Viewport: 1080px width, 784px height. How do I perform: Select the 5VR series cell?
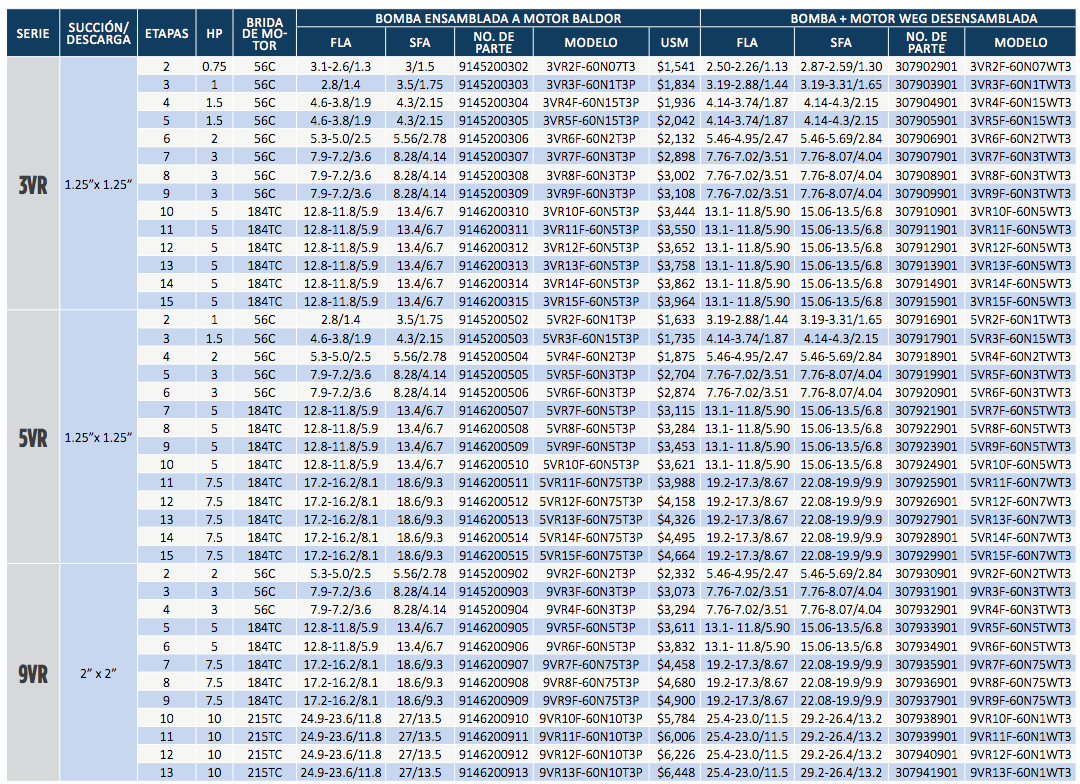(33, 437)
